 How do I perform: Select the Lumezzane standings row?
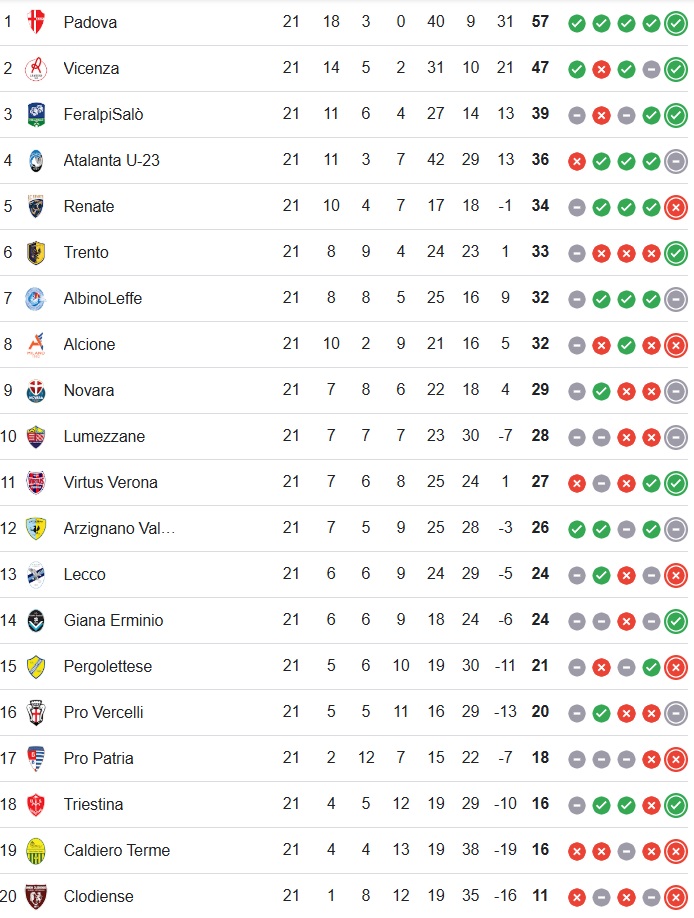[347, 437]
